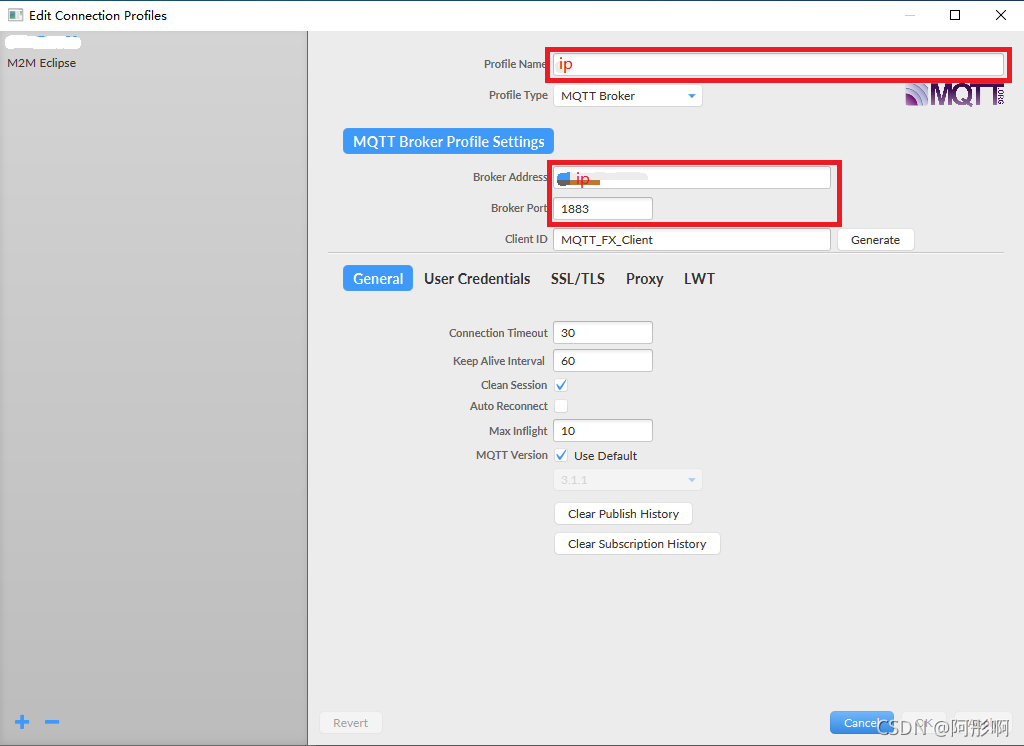Click the Keep Alive Interval field
The height and width of the screenshot is (746, 1024).
click(603, 361)
